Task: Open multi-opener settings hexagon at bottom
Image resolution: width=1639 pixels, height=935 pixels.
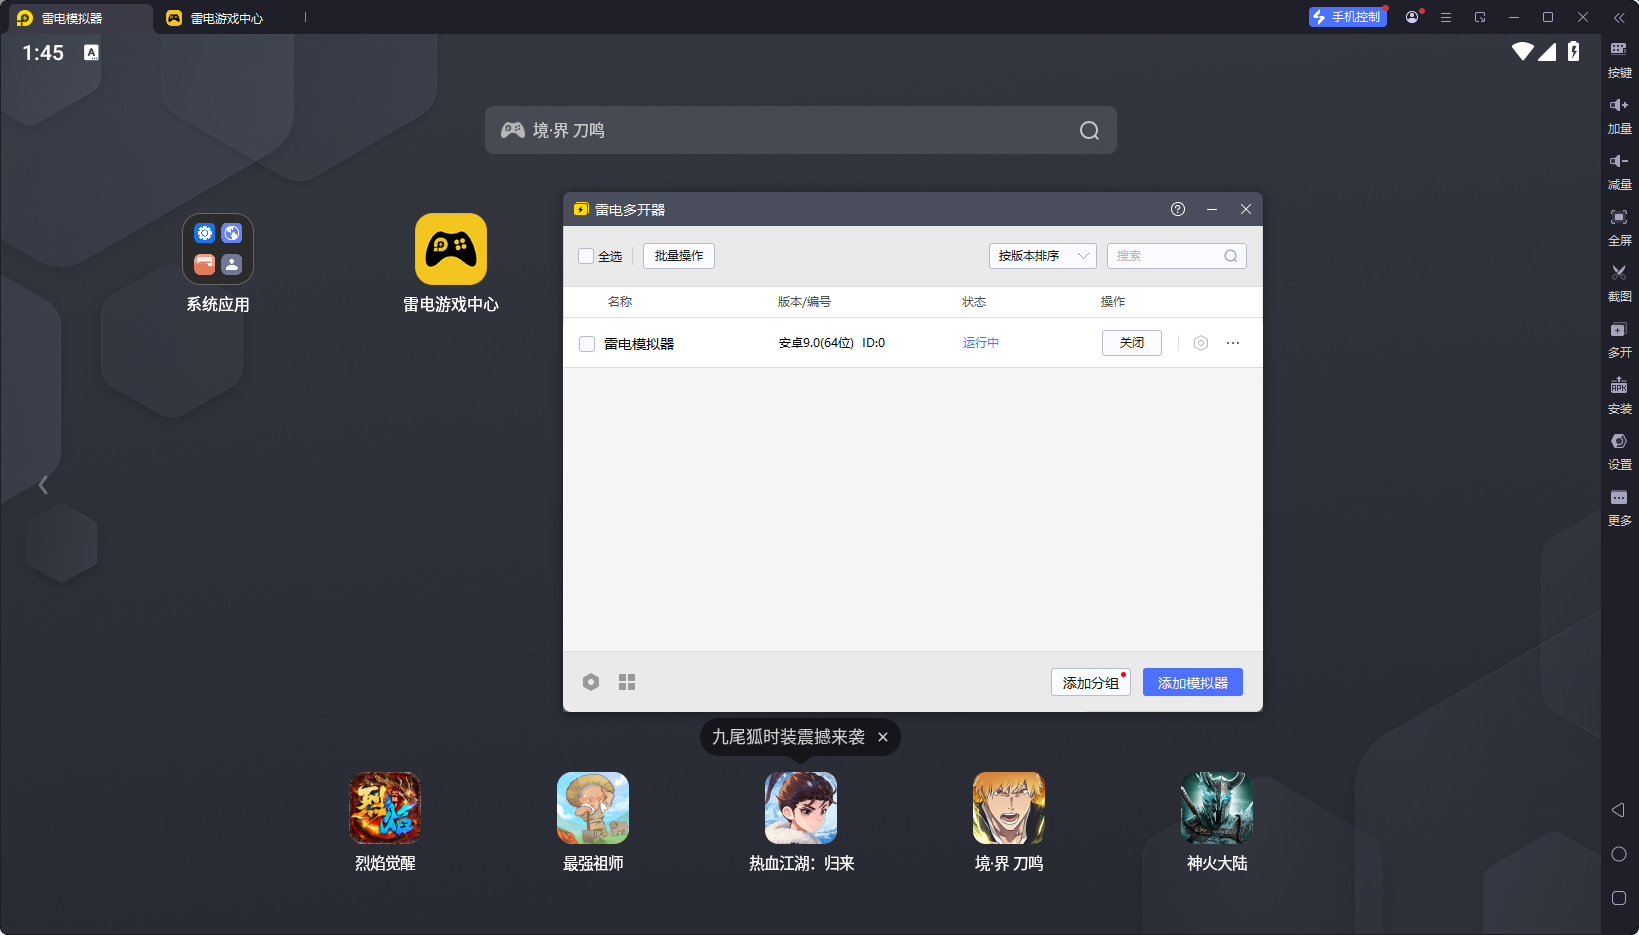Action: (x=591, y=682)
